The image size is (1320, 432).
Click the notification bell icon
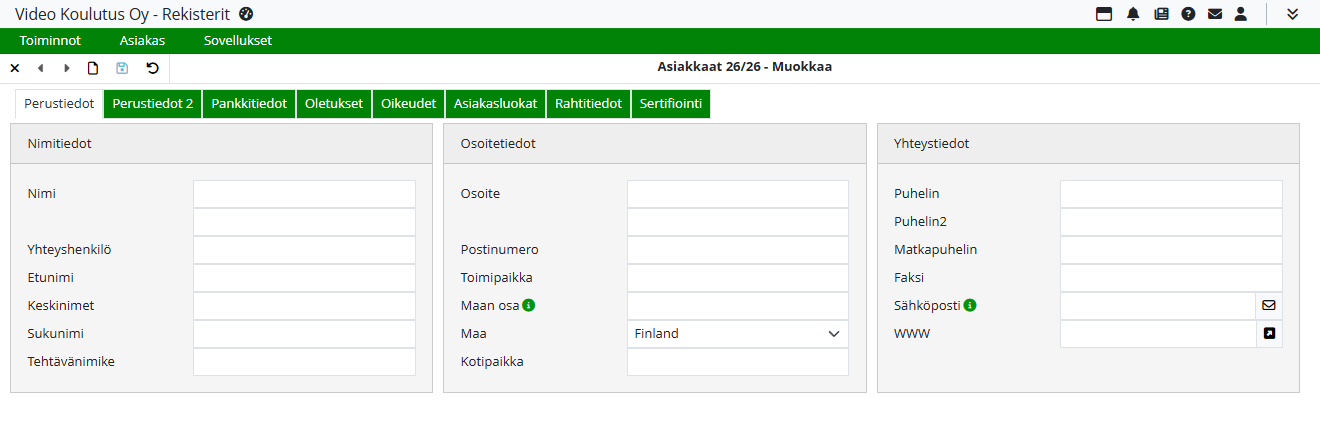(1133, 14)
